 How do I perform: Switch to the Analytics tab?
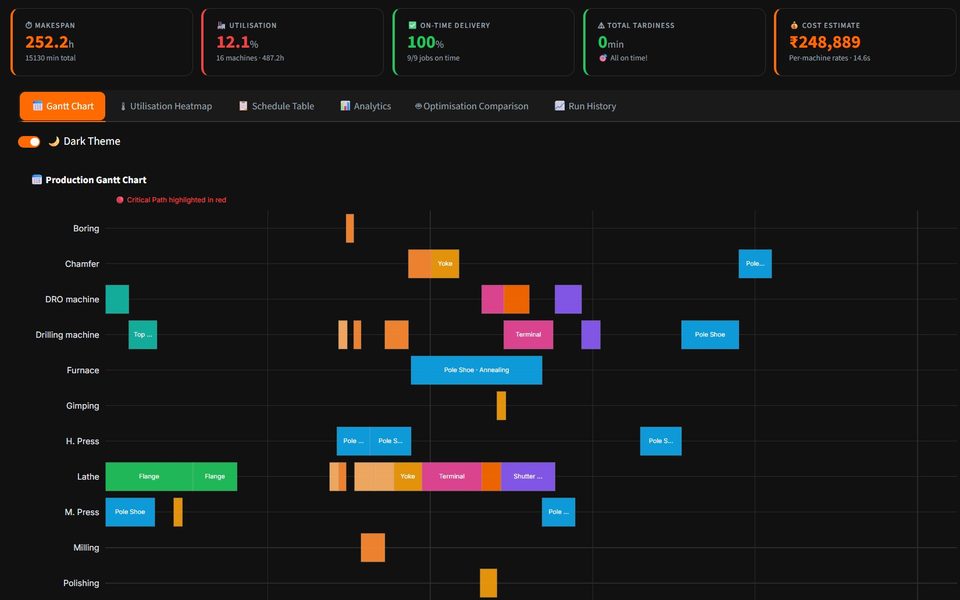[x=366, y=106]
